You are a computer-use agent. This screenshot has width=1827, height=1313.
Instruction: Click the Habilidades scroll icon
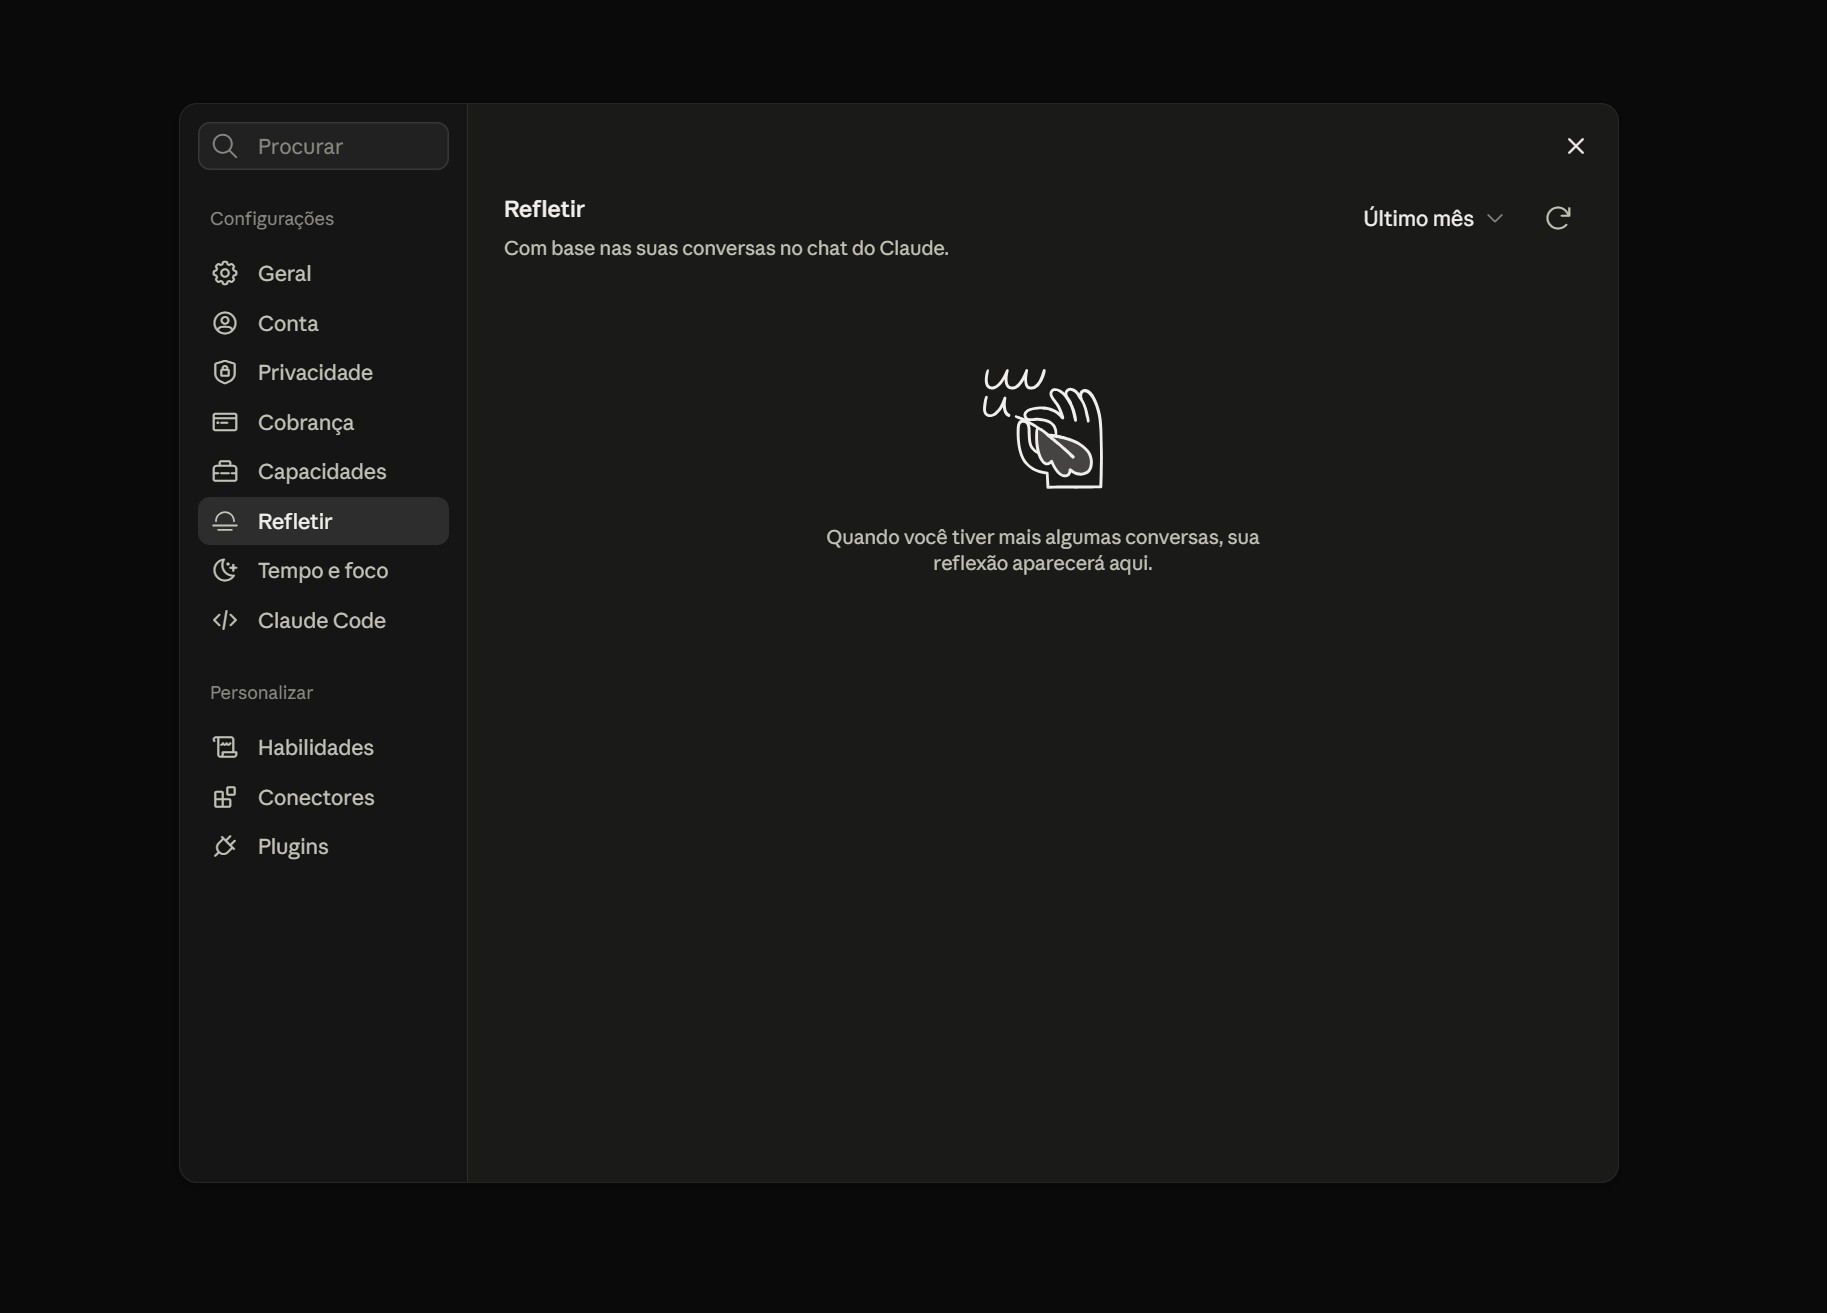[225, 747]
